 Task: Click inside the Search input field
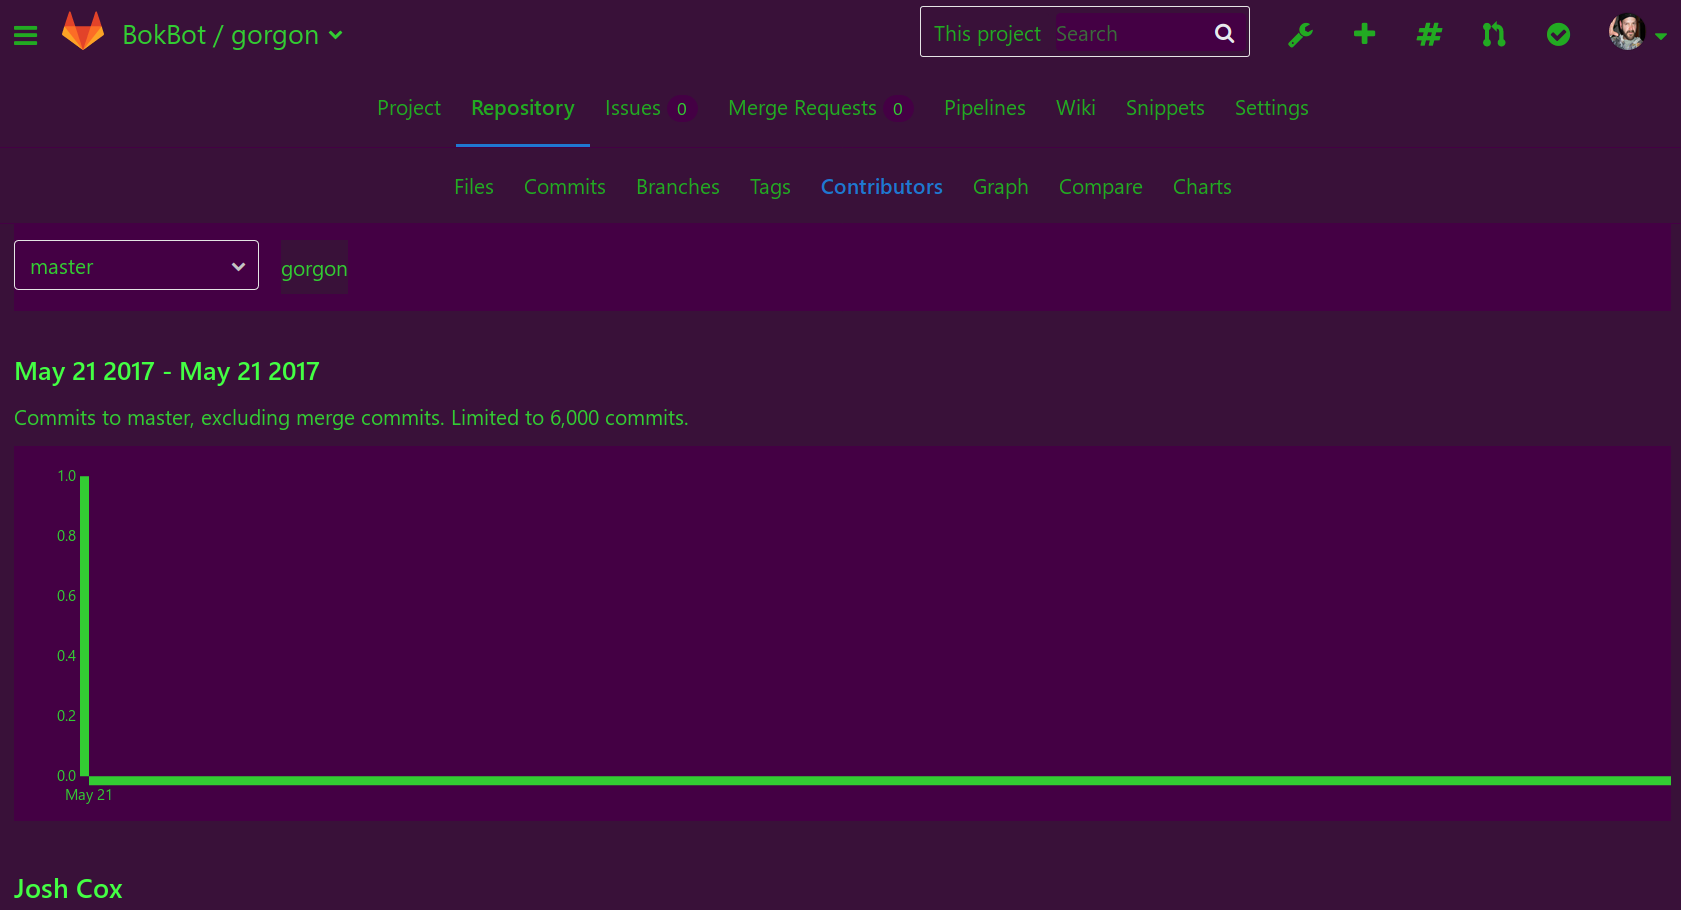click(1120, 32)
